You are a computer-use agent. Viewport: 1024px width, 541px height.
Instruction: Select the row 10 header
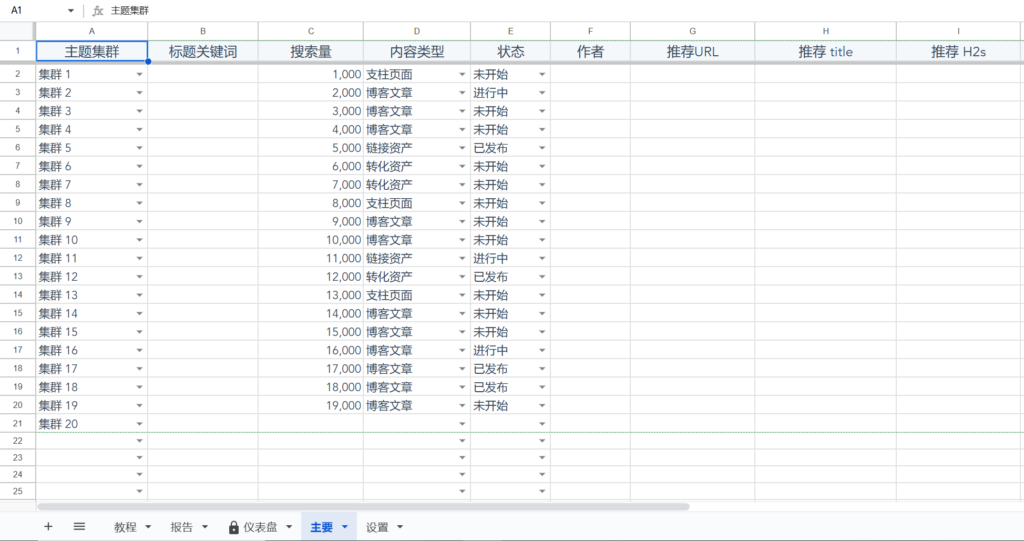tap(17, 221)
